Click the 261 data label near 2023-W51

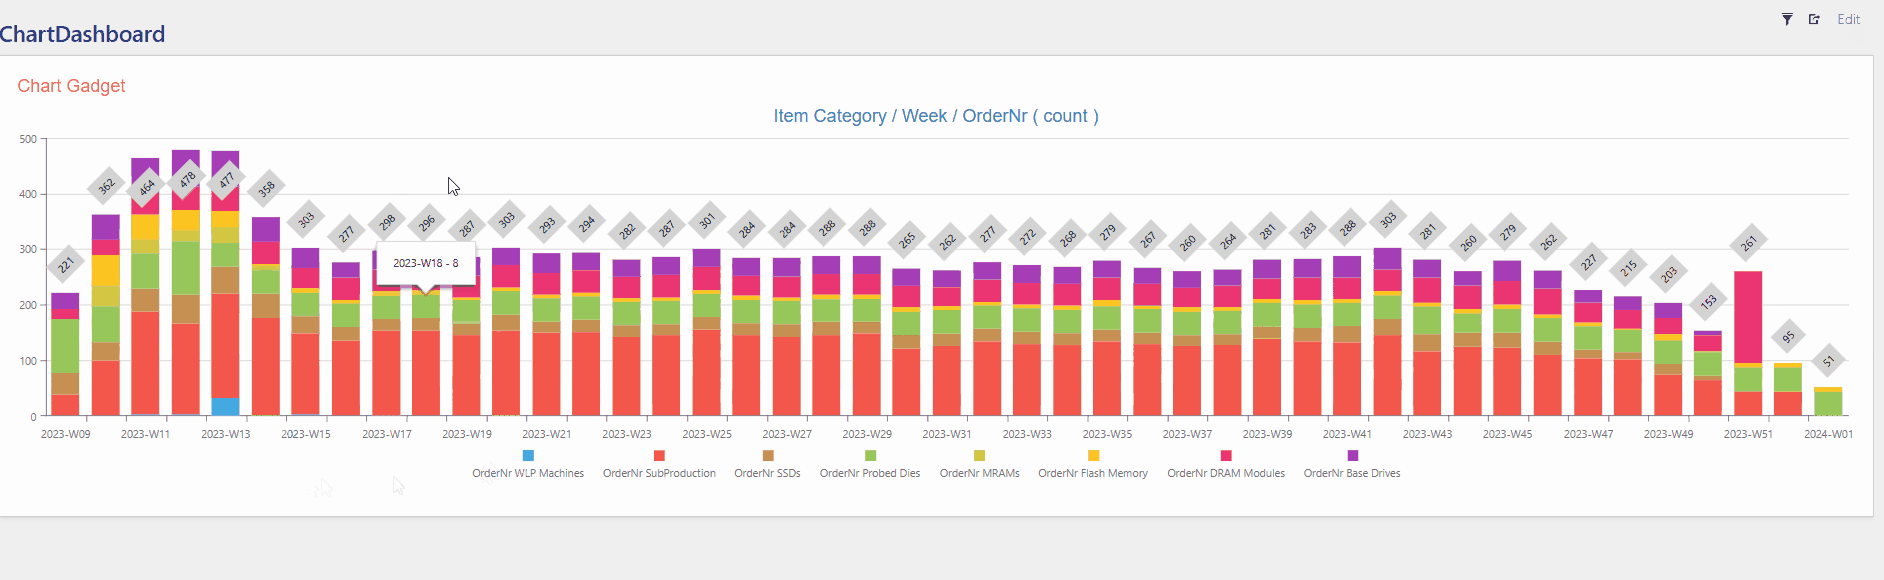point(1748,243)
